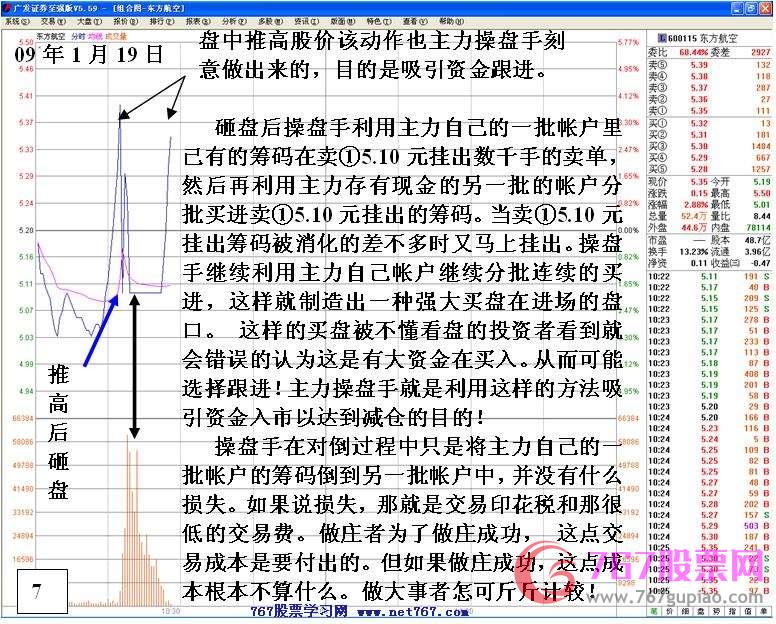Click the 委差 2927 value
The image size is (776, 624).
761,52
